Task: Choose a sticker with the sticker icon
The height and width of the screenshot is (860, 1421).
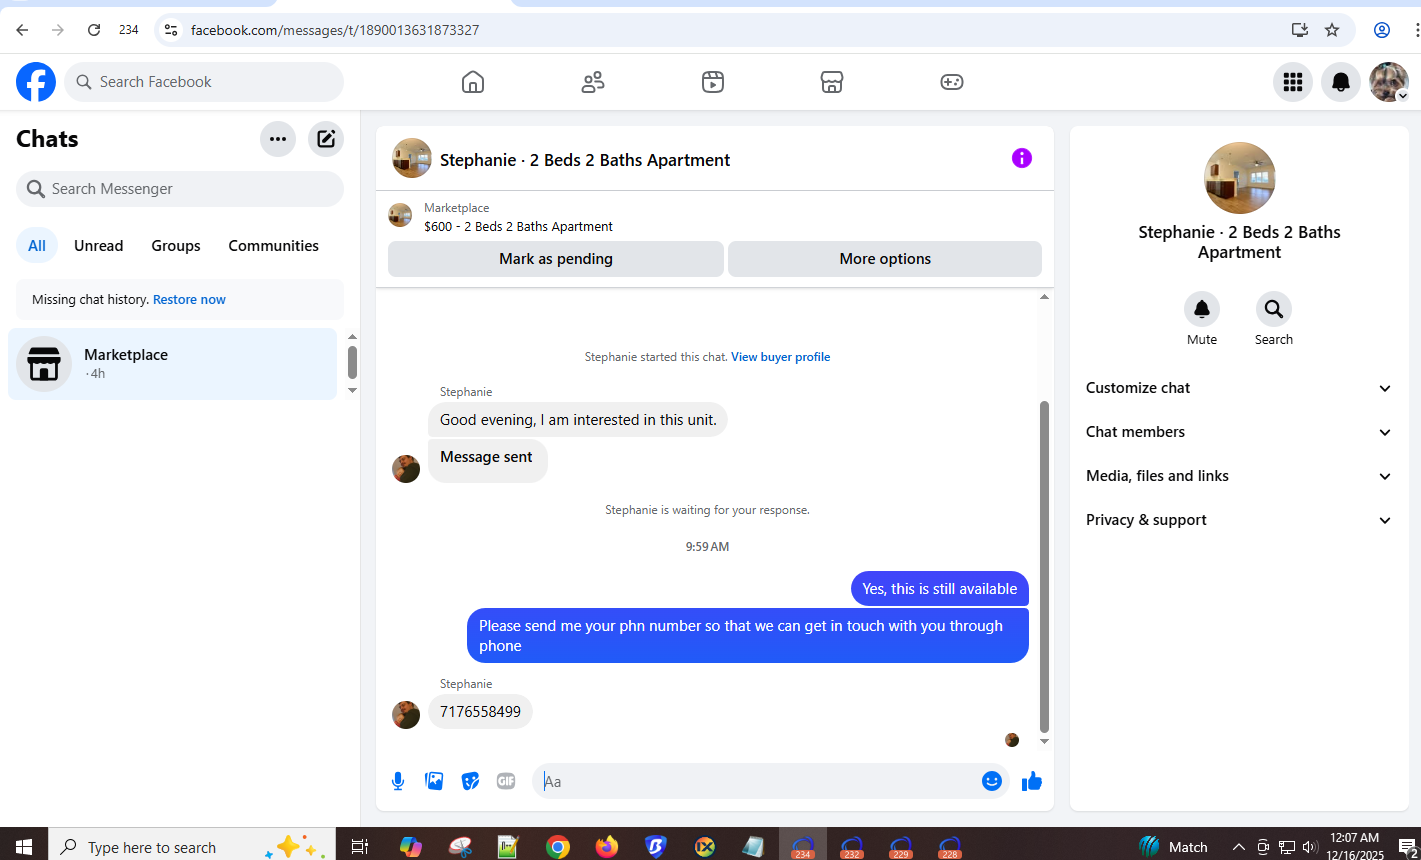Action: [470, 781]
